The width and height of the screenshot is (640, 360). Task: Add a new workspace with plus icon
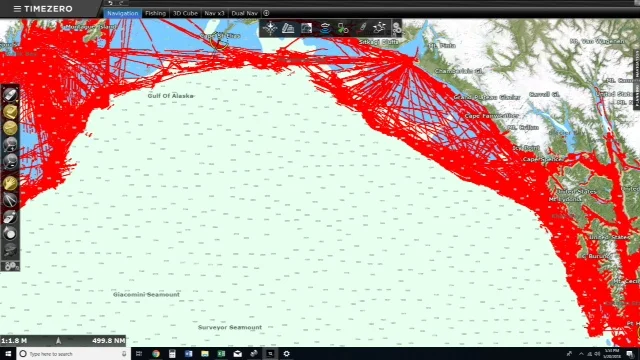click(x=266, y=13)
